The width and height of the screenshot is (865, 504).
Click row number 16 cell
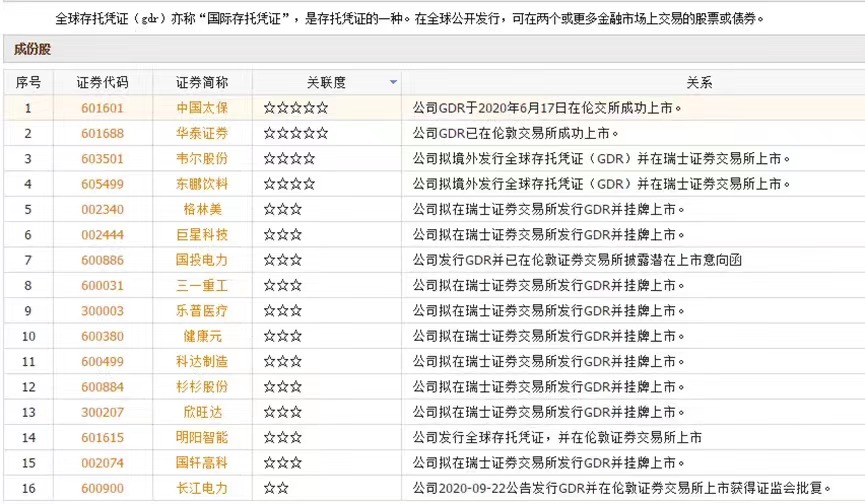tap(28, 489)
